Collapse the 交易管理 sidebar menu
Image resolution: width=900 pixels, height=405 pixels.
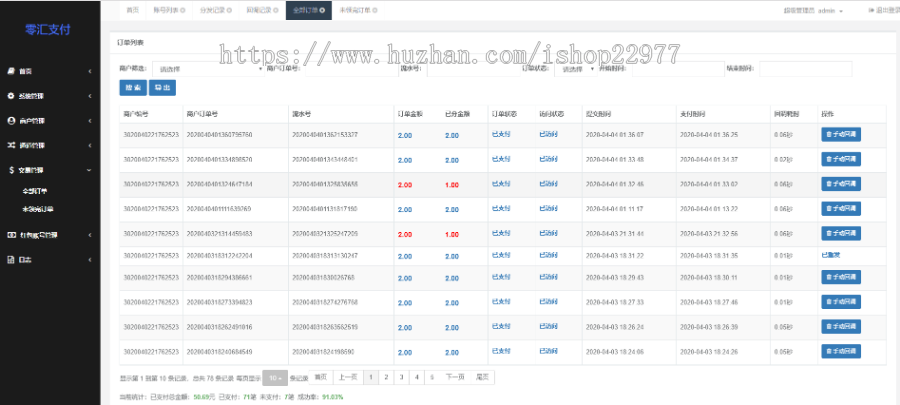click(89, 170)
